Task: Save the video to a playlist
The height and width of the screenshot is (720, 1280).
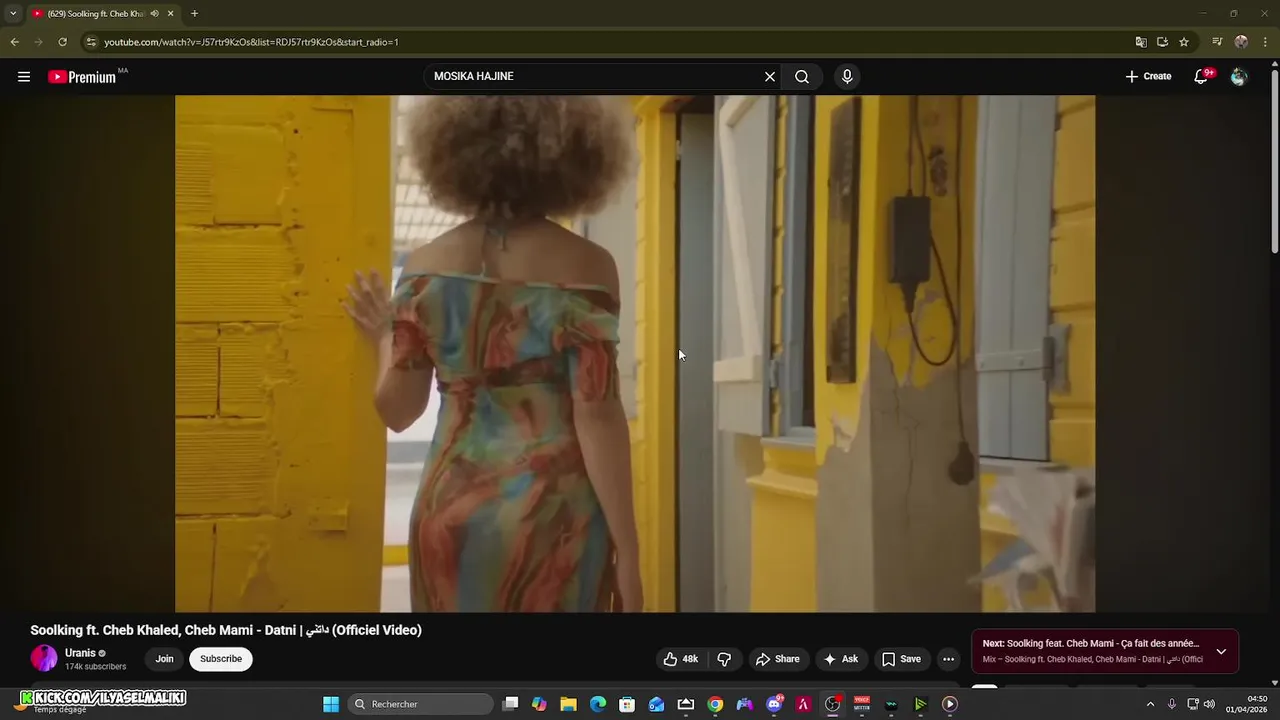Action: pyautogui.click(x=901, y=659)
